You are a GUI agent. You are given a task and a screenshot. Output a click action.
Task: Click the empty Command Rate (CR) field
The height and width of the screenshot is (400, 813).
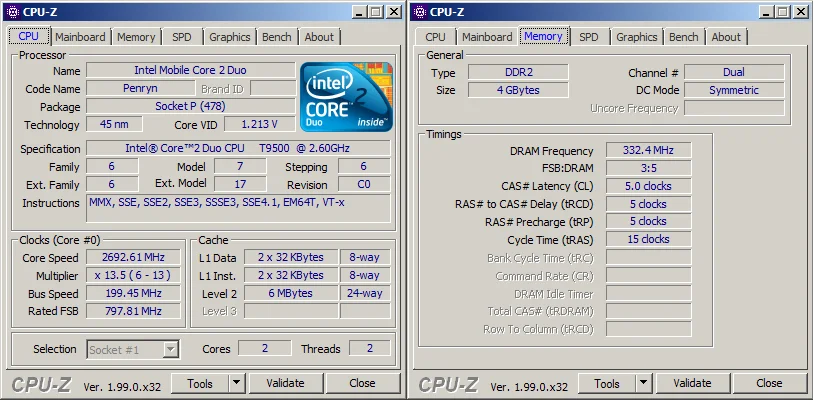pos(648,275)
